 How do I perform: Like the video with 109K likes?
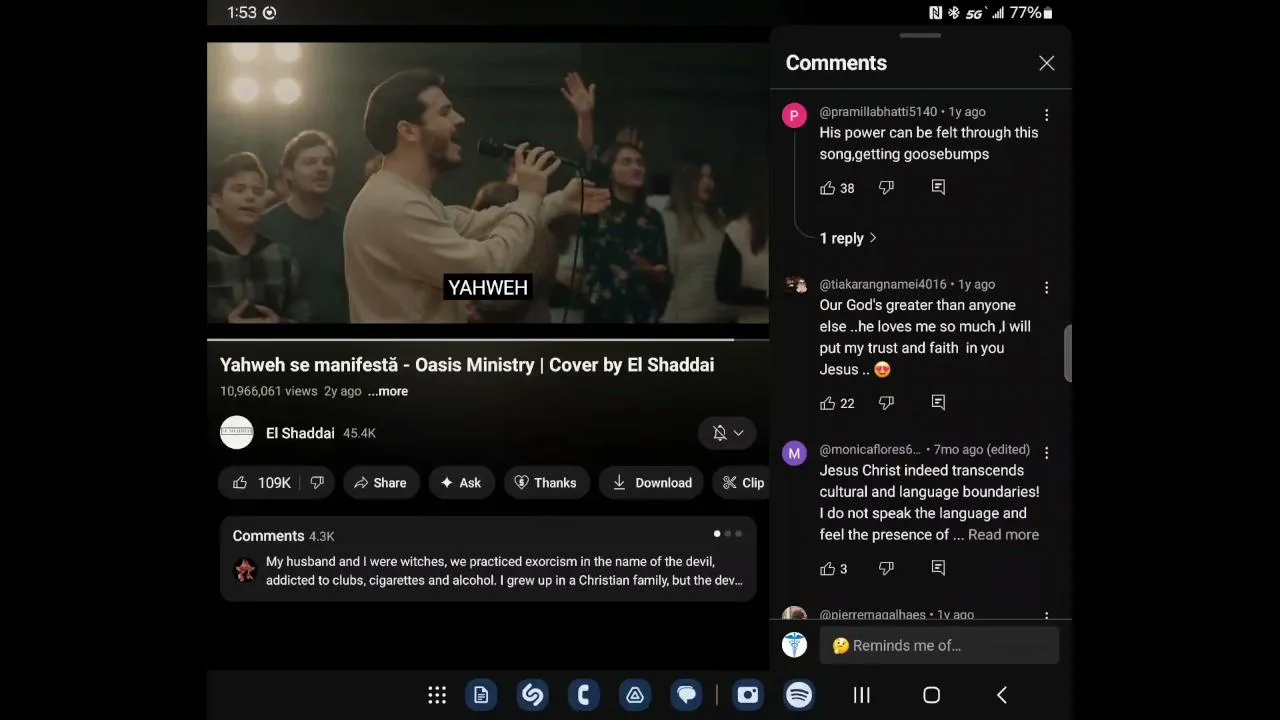coord(262,483)
